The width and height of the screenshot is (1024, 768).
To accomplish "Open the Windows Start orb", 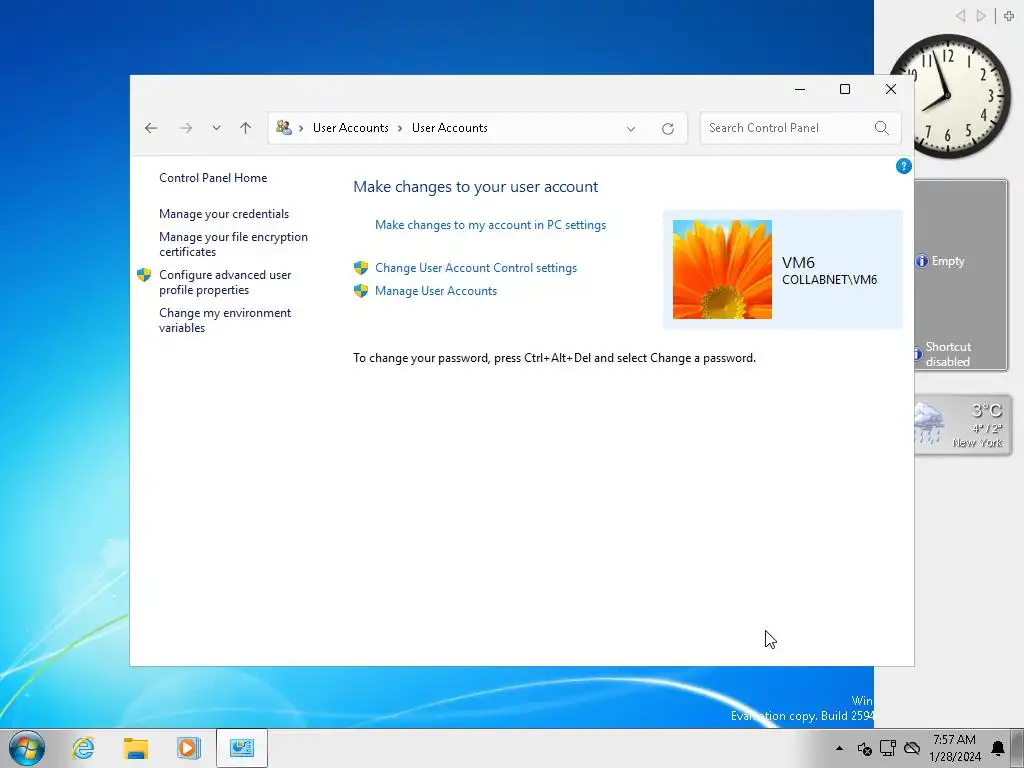I will (27, 748).
